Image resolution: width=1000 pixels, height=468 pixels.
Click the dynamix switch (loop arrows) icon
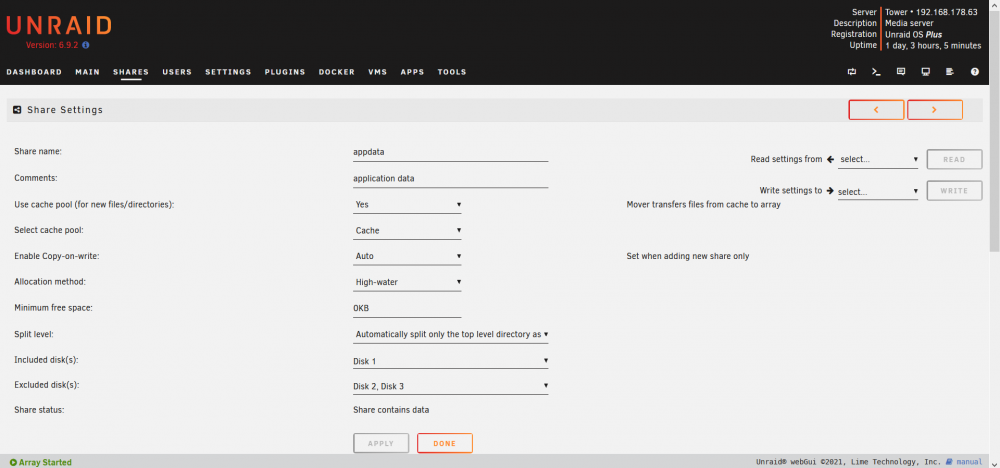(x=851, y=72)
